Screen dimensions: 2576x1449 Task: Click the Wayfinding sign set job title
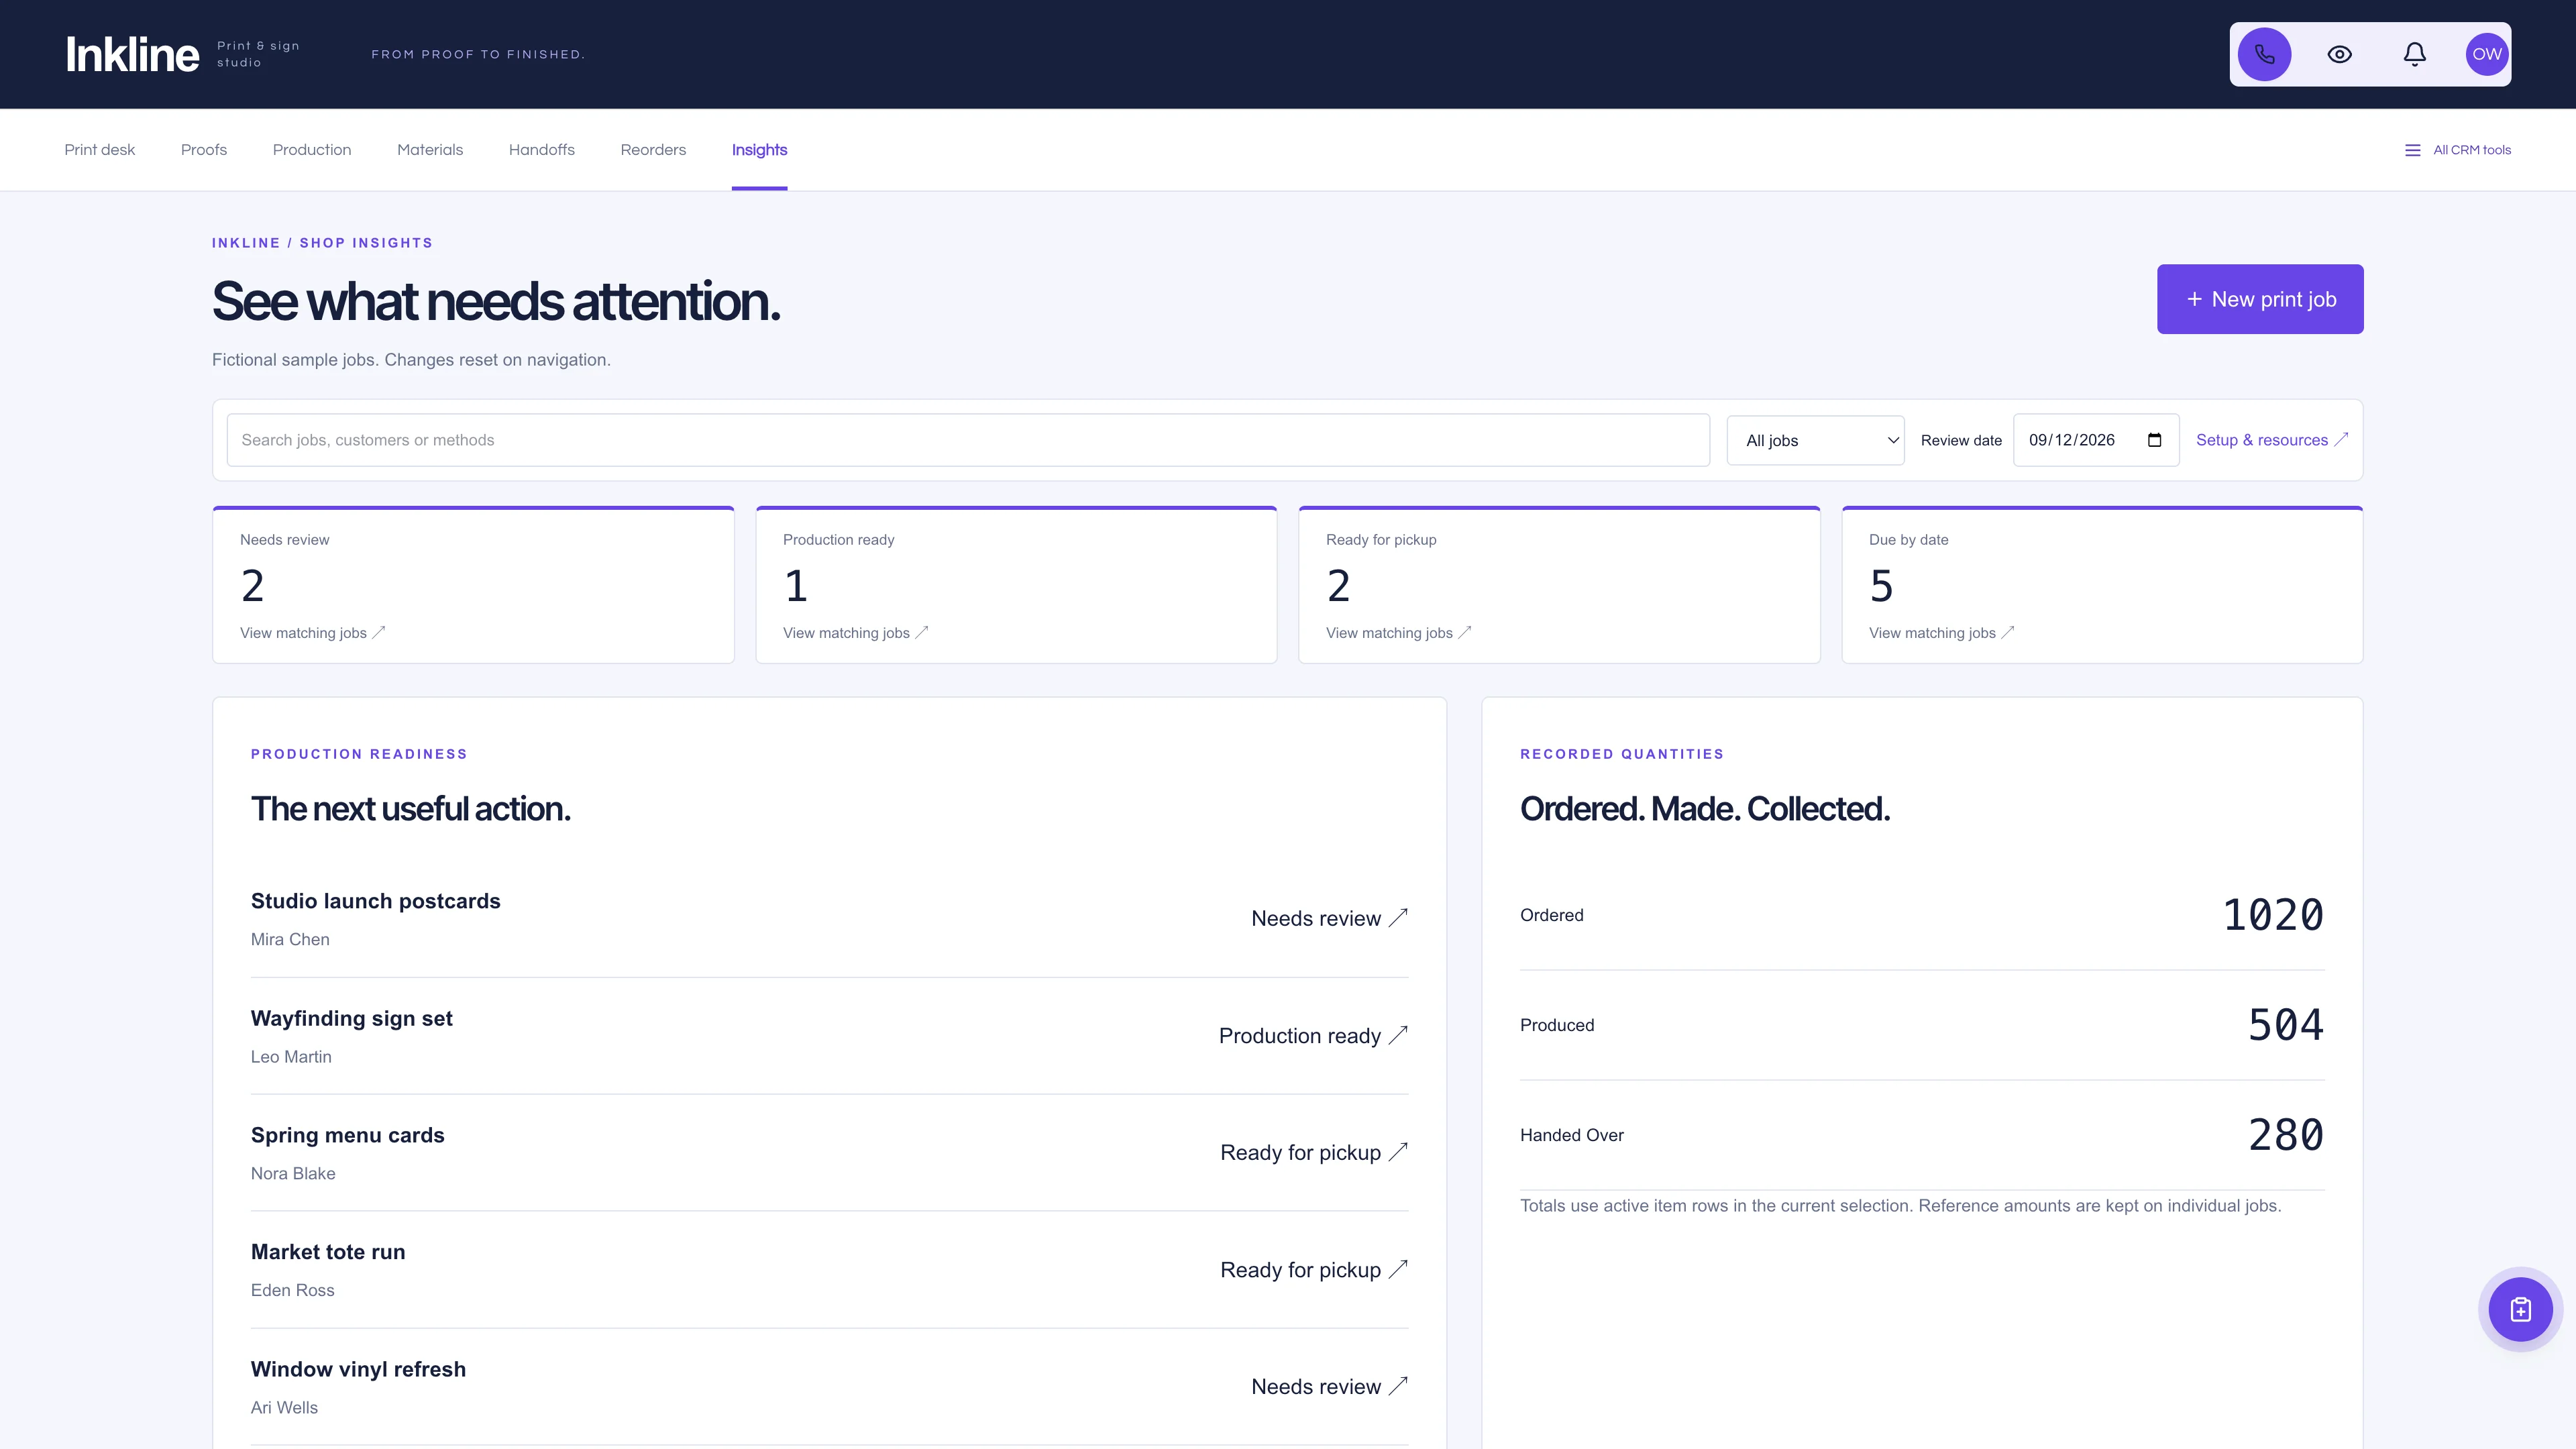tap(352, 1019)
